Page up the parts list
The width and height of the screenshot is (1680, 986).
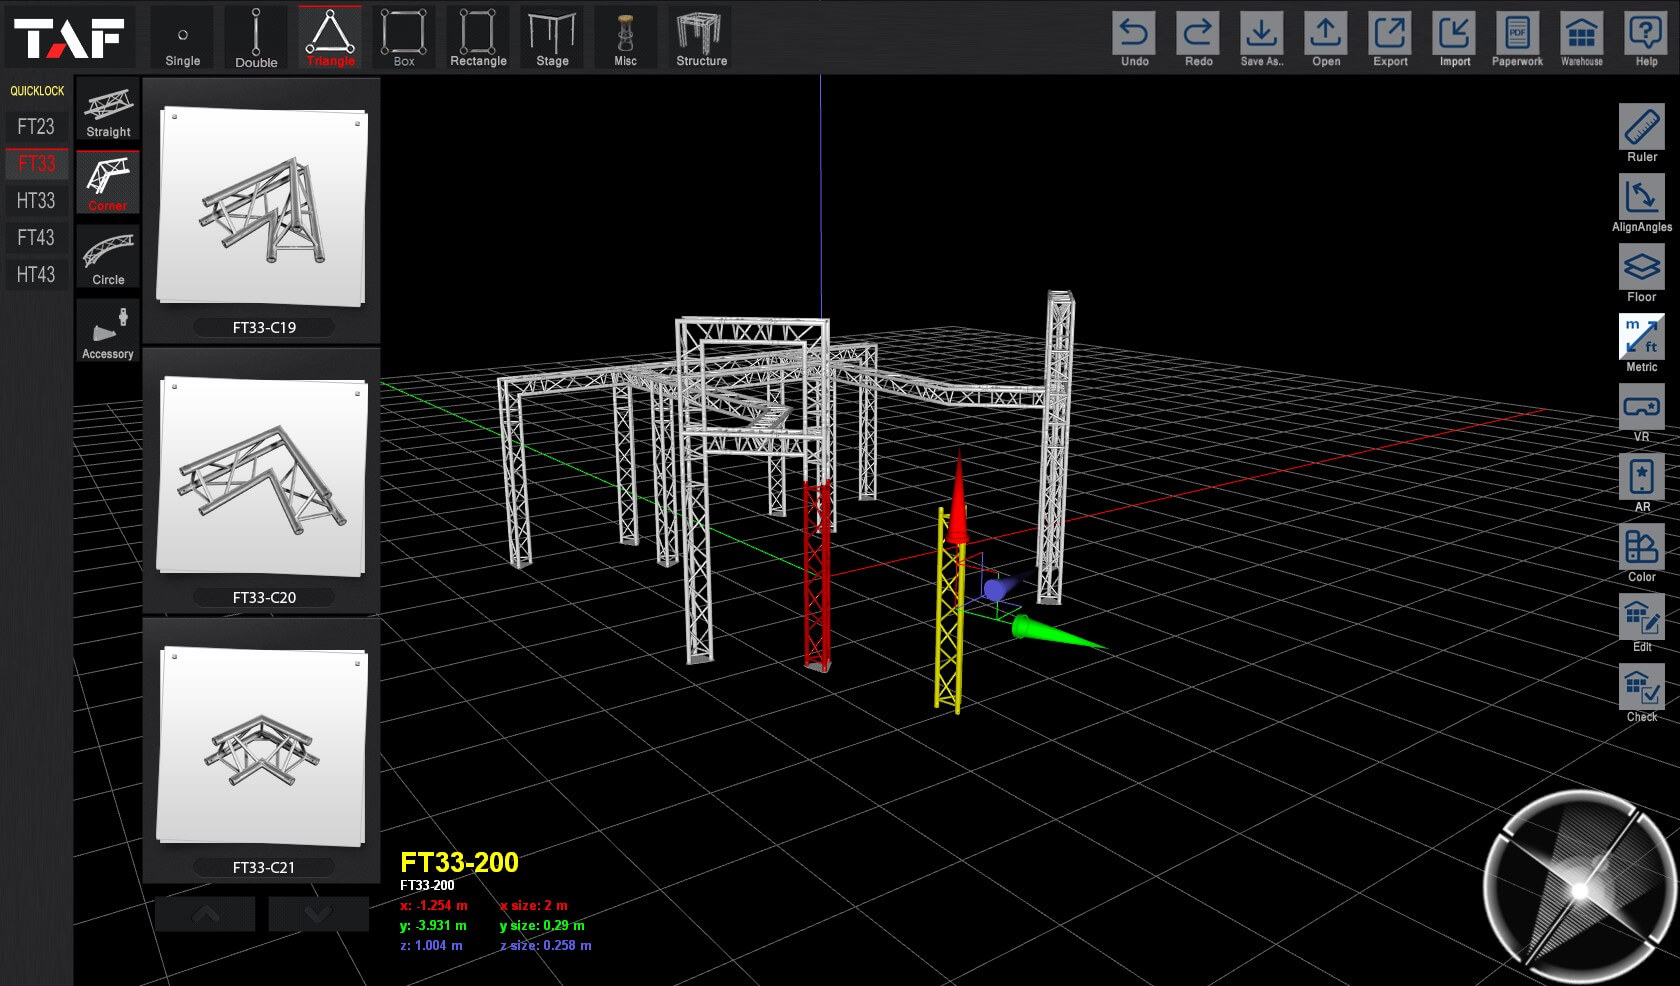tap(205, 914)
